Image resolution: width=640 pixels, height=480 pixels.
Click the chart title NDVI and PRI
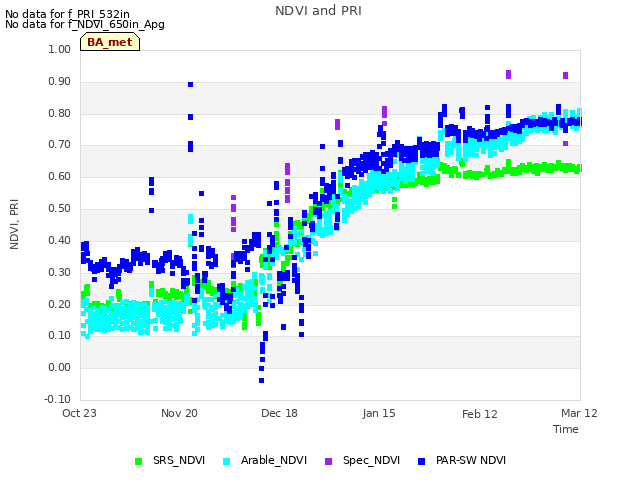[x=318, y=11]
